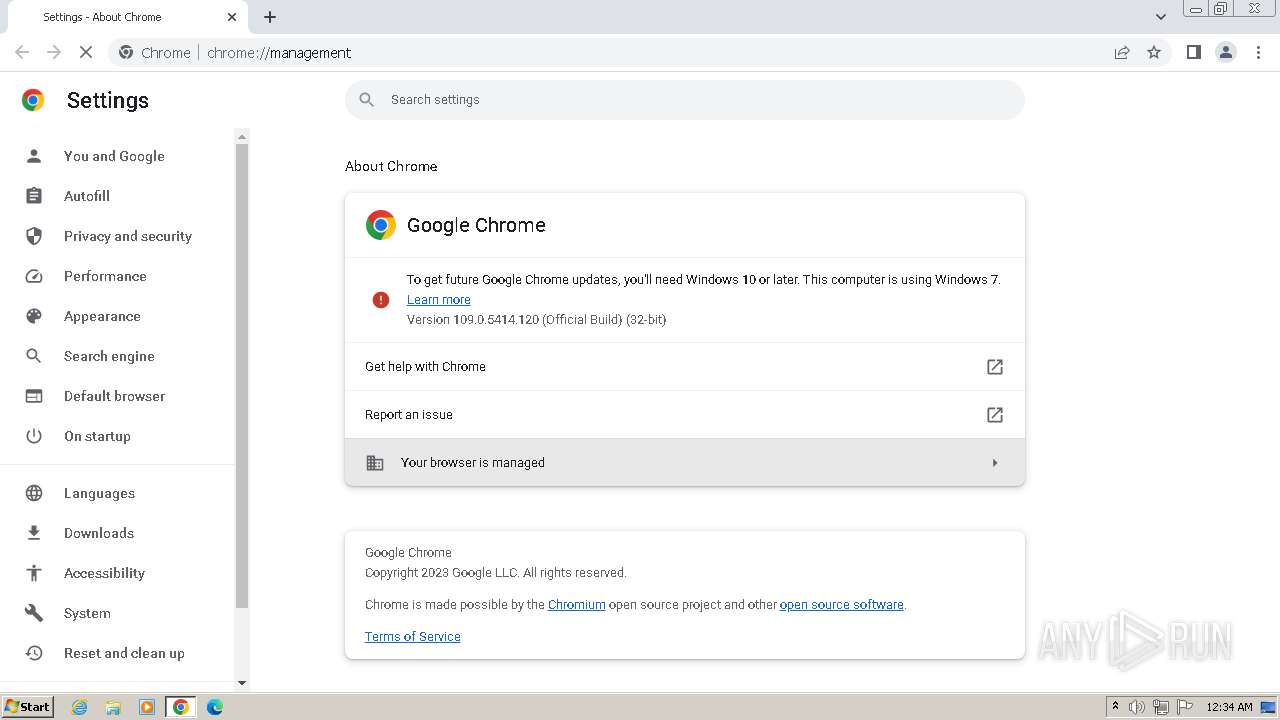Share this page via toolbar icon
Image resolution: width=1280 pixels, height=720 pixels.
[1122, 52]
